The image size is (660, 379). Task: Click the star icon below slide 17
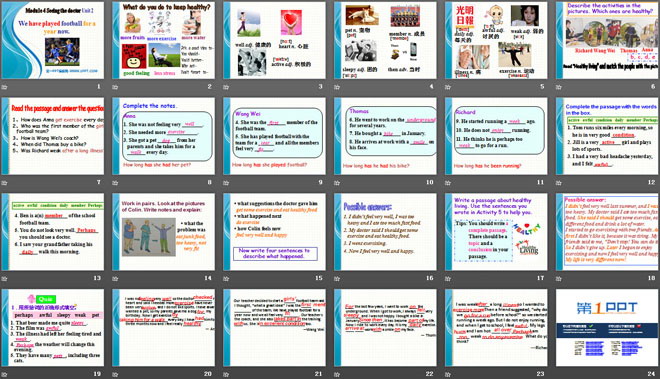(448, 279)
